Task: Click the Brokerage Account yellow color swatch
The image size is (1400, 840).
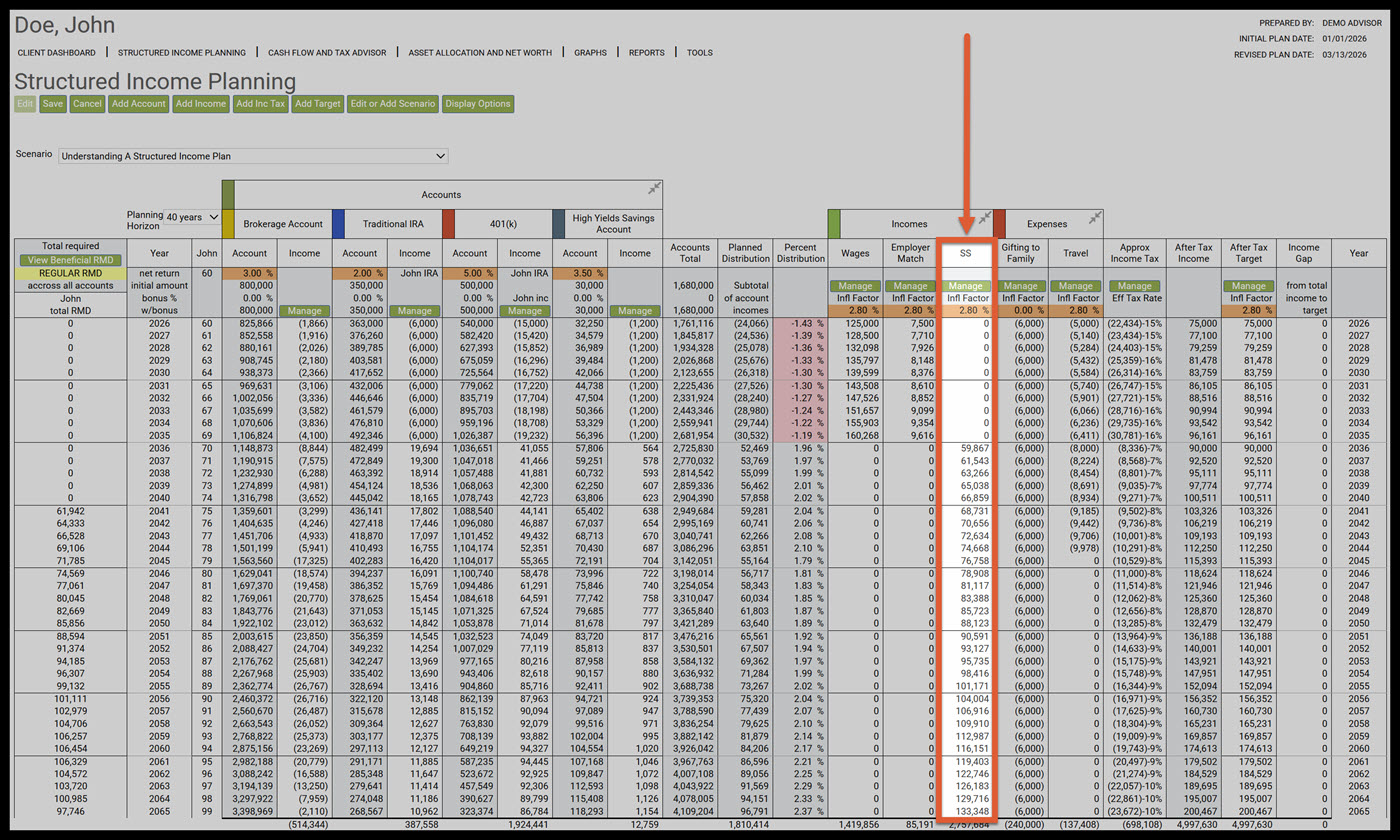Action: (227, 223)
